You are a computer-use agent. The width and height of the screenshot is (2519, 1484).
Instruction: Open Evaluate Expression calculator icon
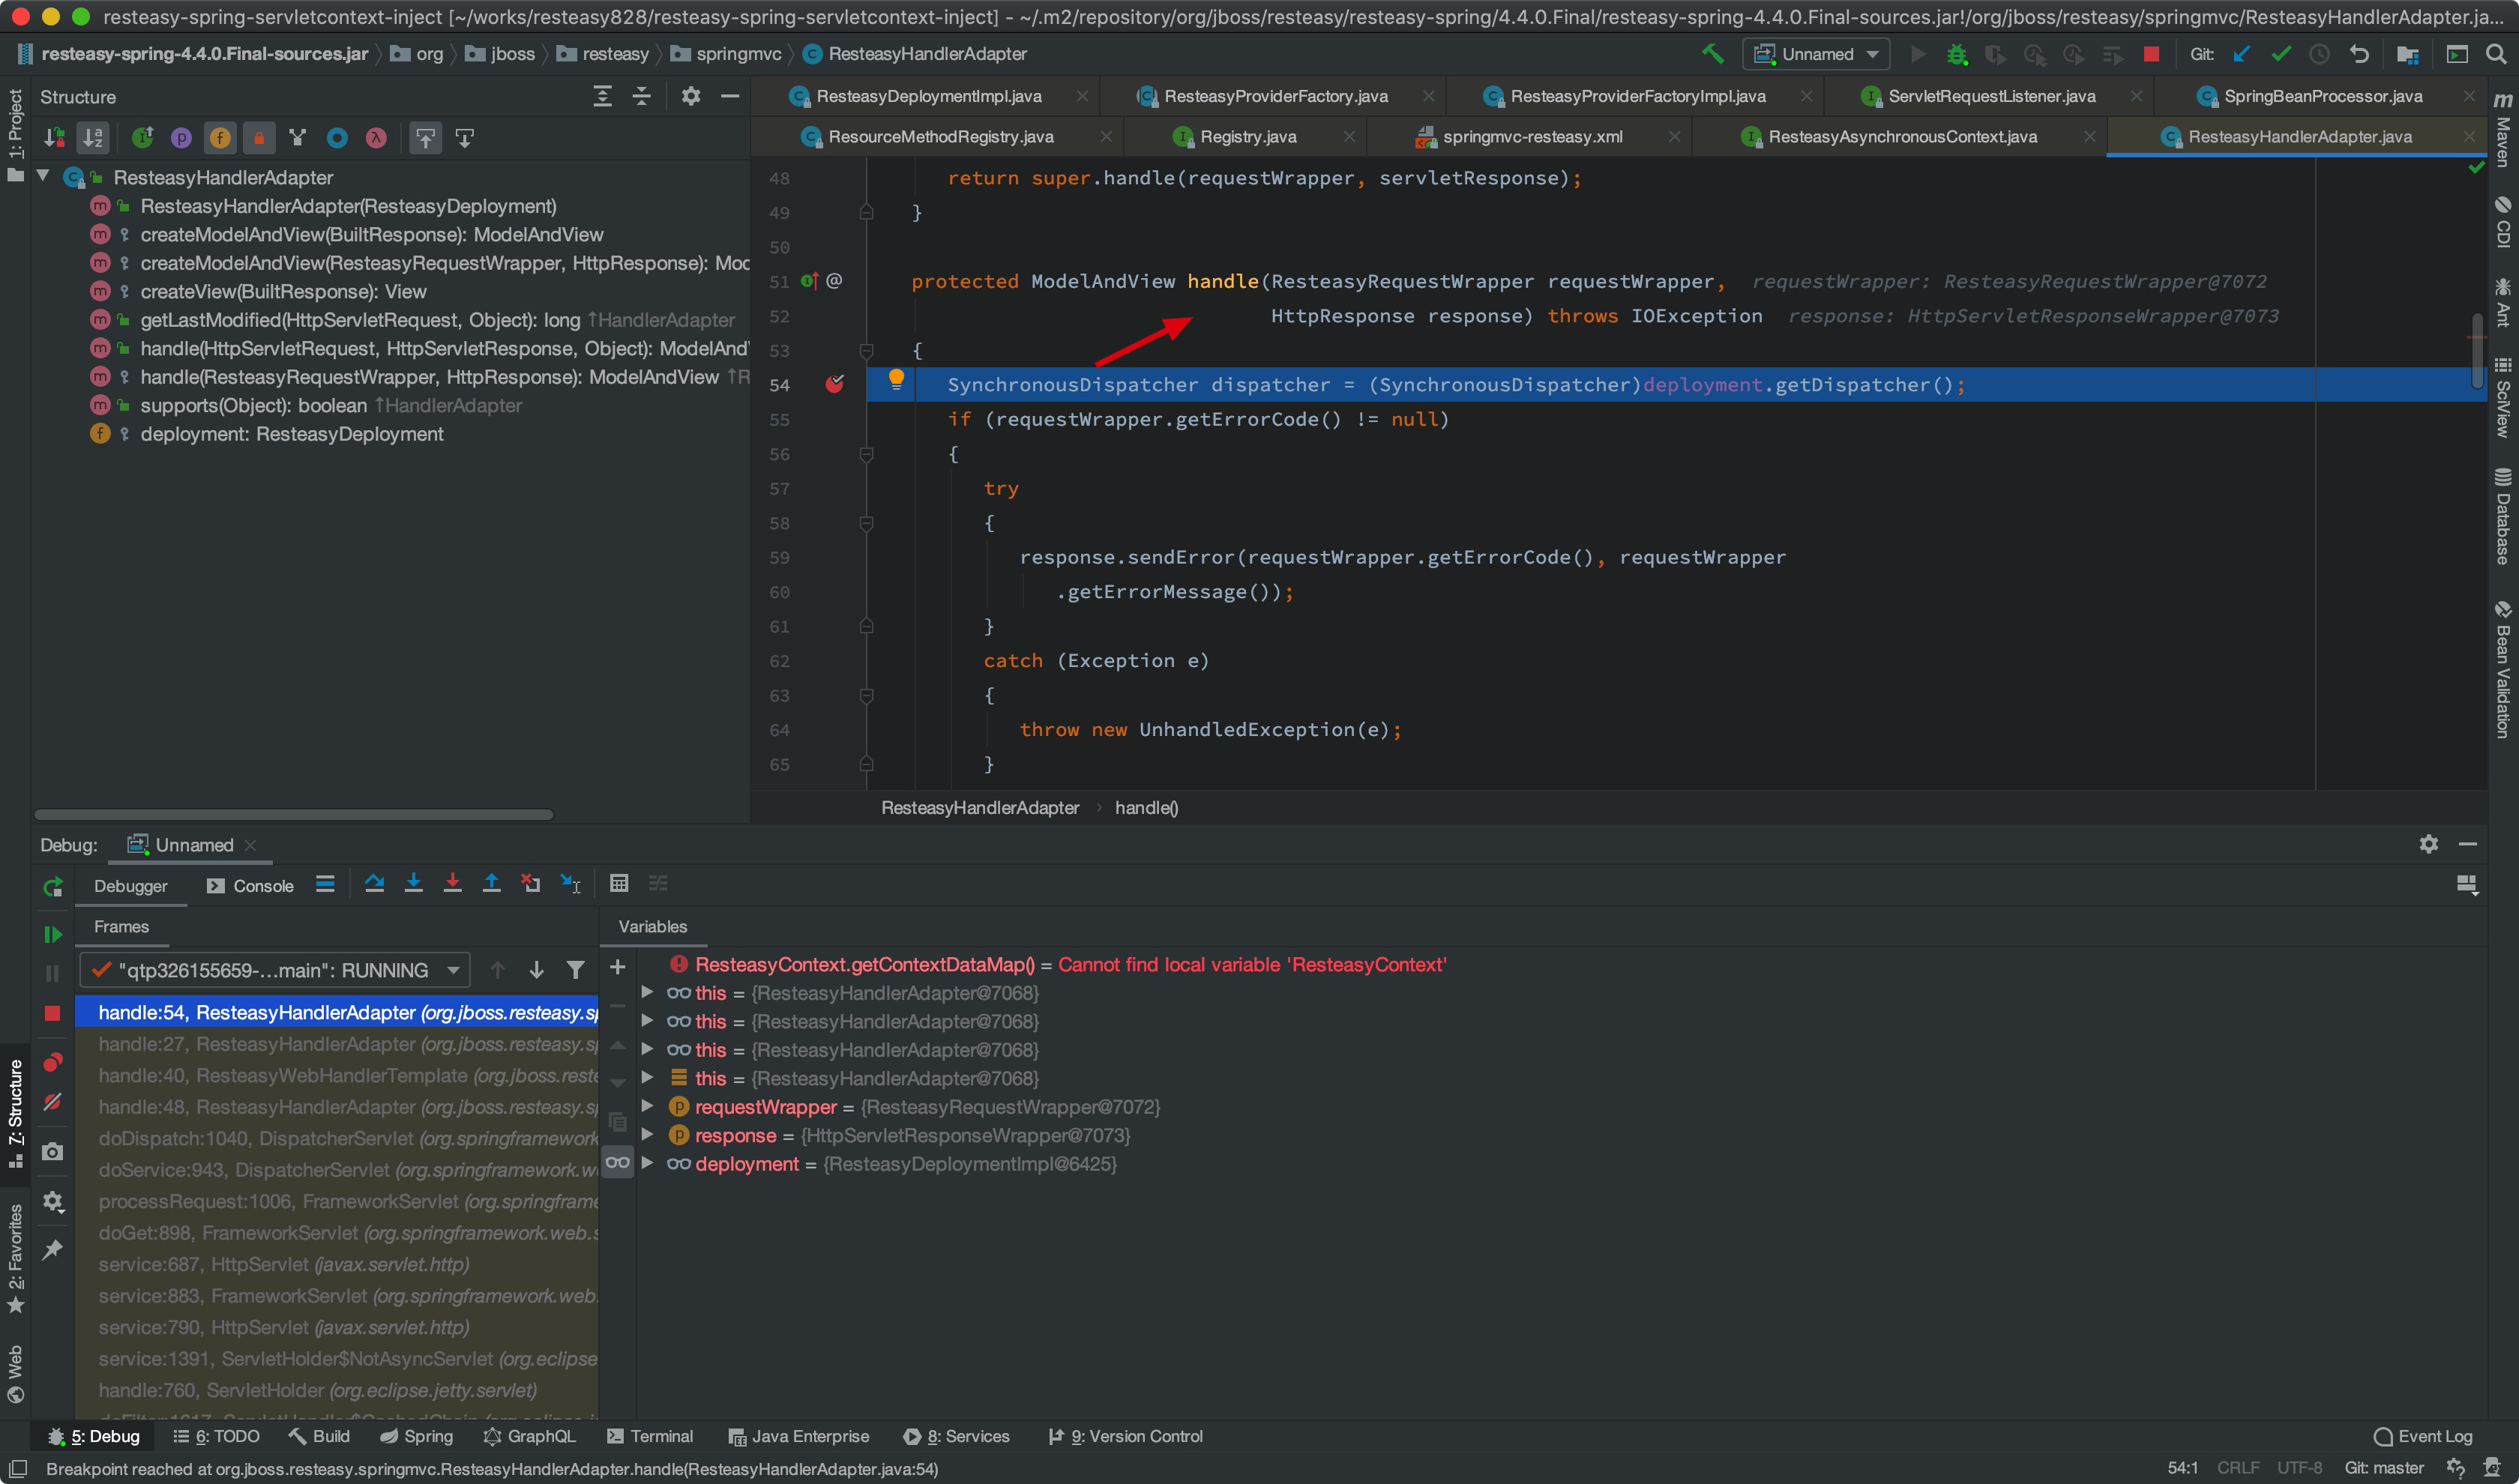[x=619, y=884]
